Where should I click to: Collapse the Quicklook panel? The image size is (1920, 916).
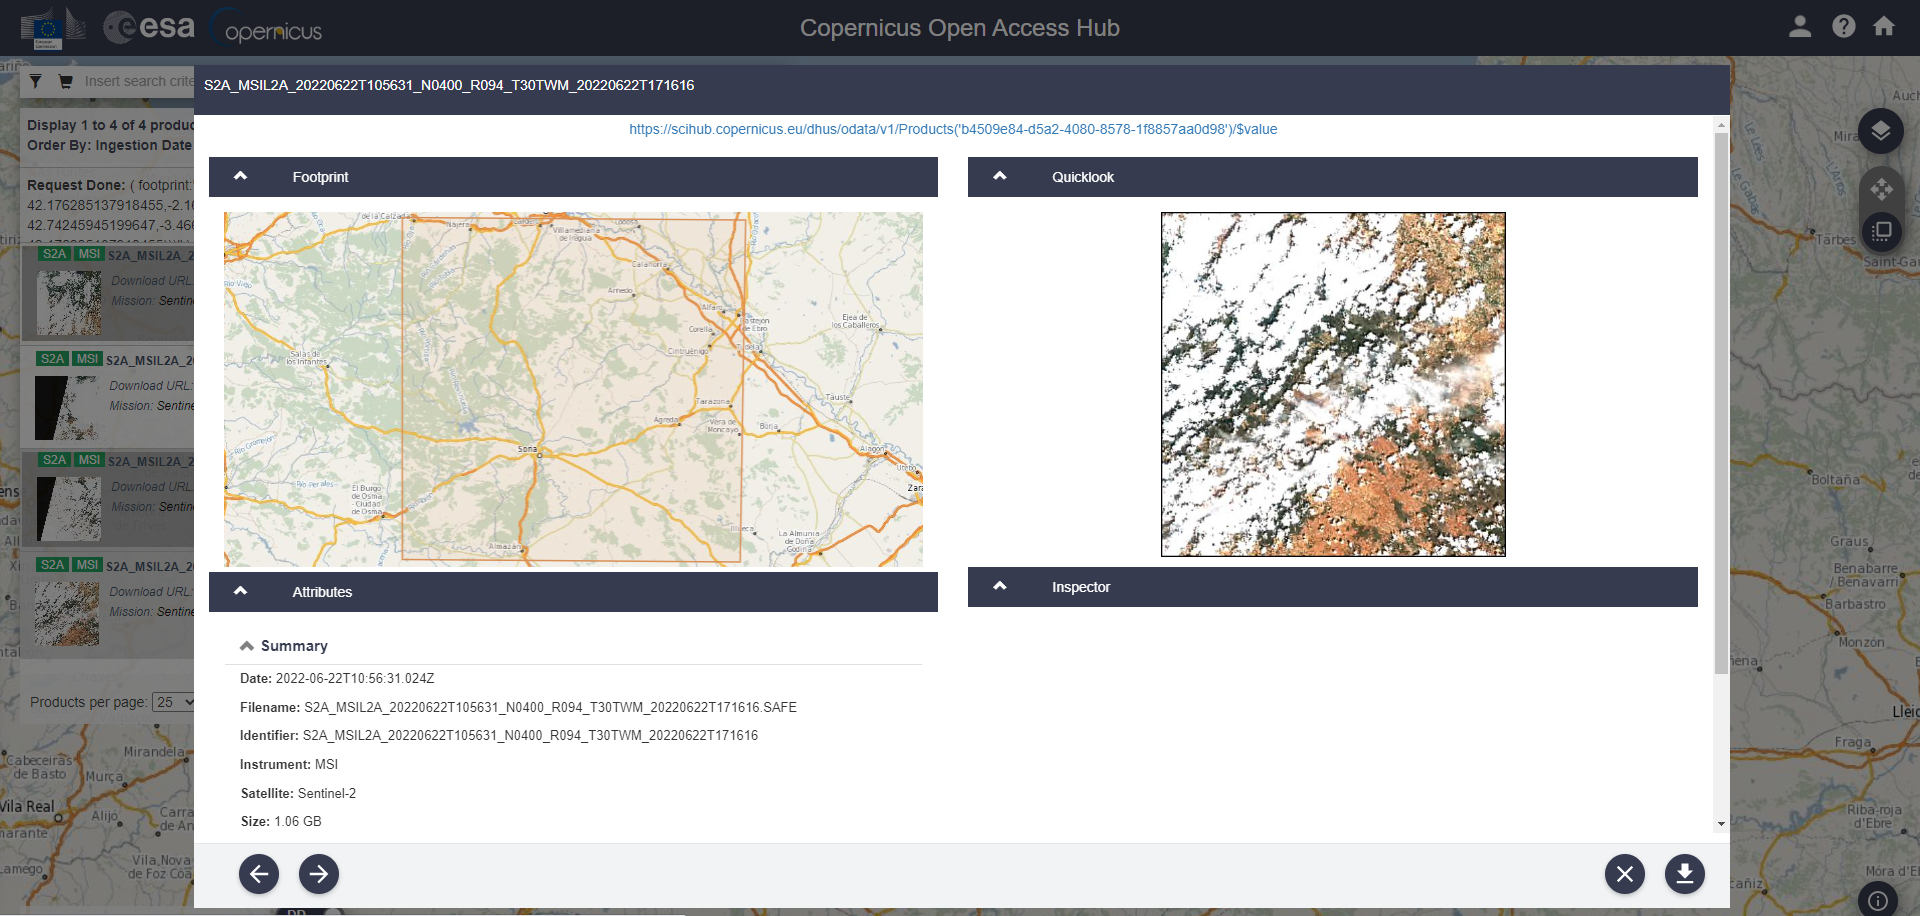(999, 177)
